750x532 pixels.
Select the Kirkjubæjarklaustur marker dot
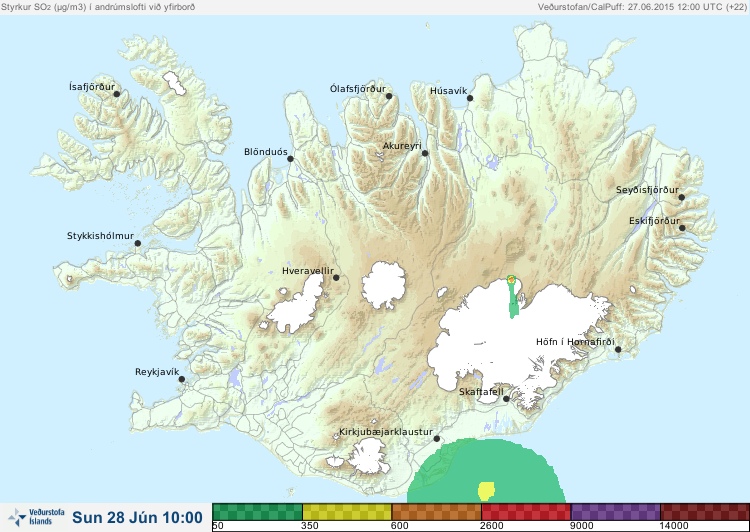(436, 439)
